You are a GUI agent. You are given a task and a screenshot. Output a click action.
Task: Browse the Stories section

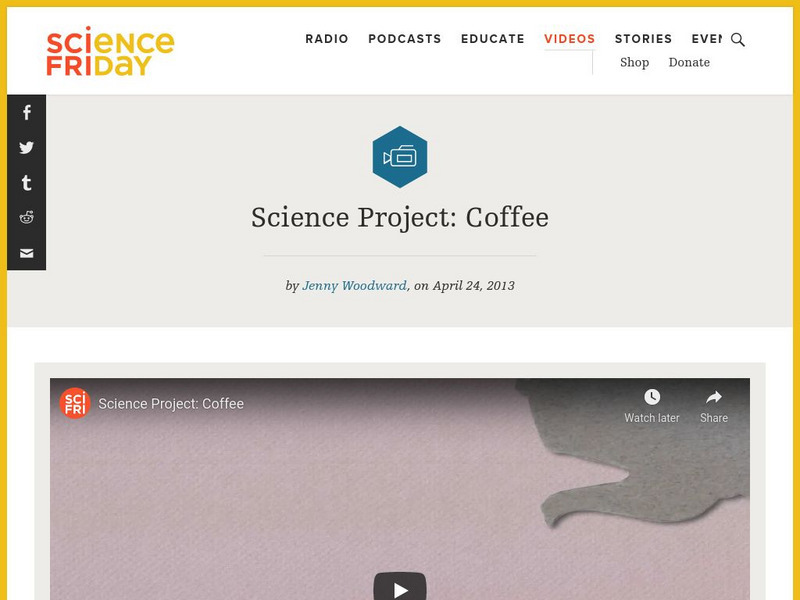pyautogui.click(x=643, y=39)
